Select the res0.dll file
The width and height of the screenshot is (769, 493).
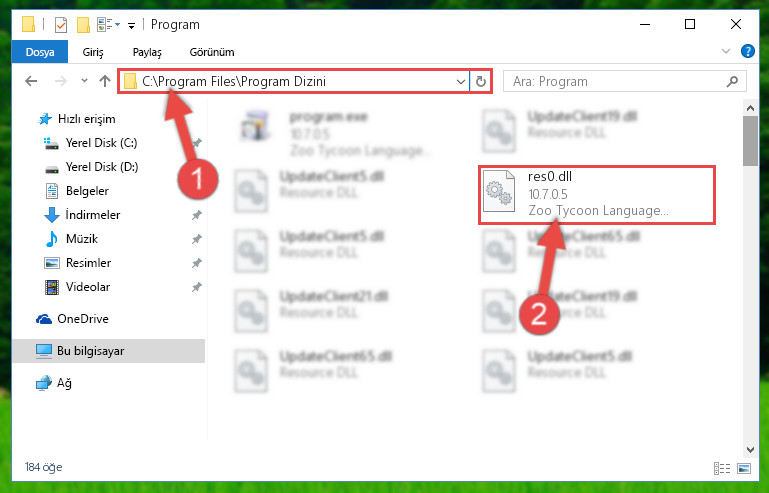click(597, 195)
